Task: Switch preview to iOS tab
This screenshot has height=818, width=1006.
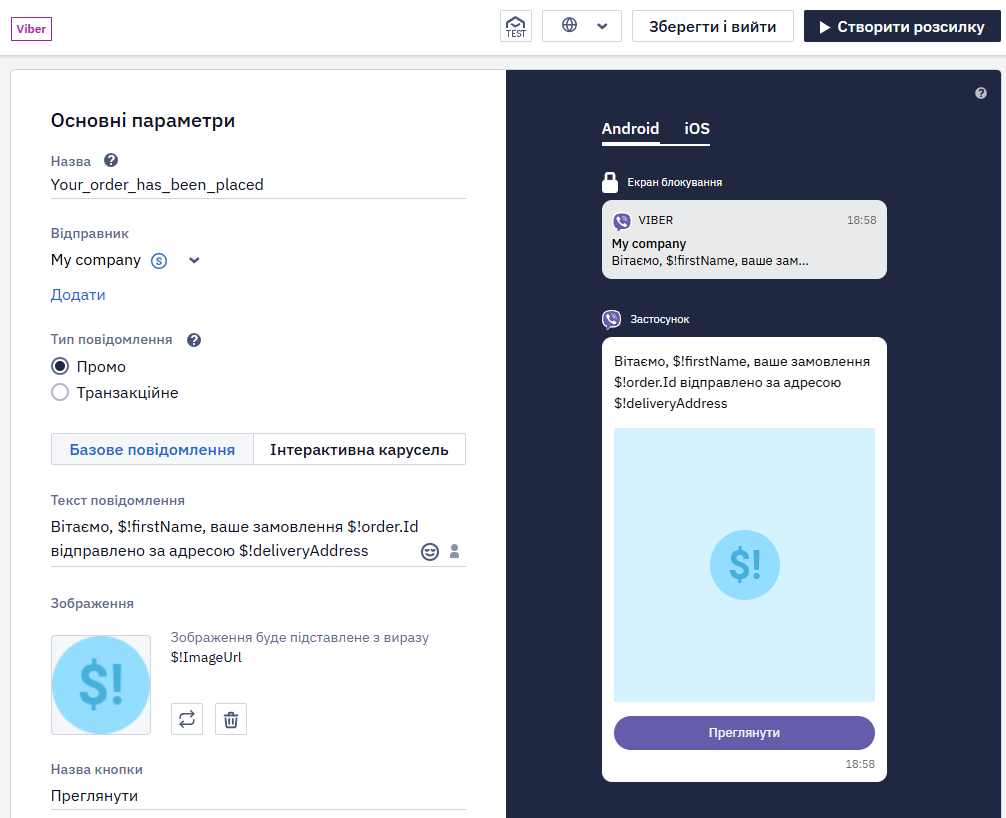Action: [x=697, y=129]
